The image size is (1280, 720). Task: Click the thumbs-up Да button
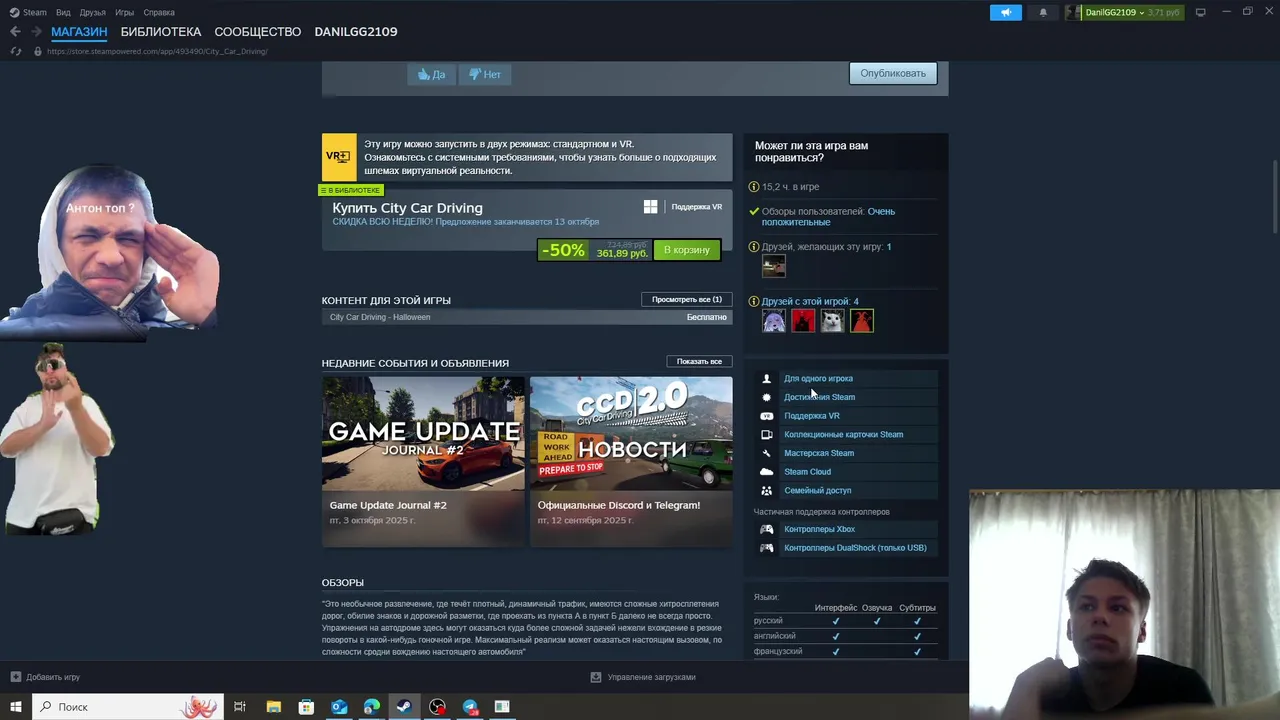(431, 74)
